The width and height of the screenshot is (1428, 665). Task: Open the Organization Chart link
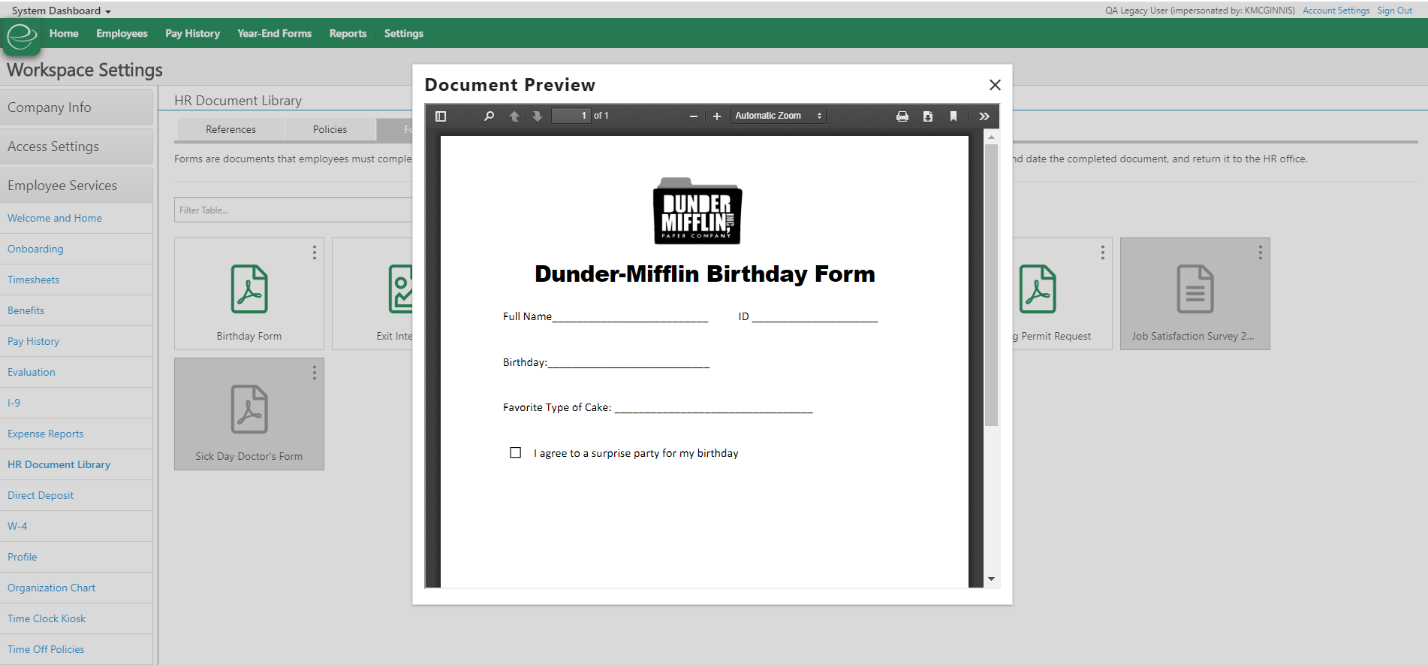[x=52, y=588]
